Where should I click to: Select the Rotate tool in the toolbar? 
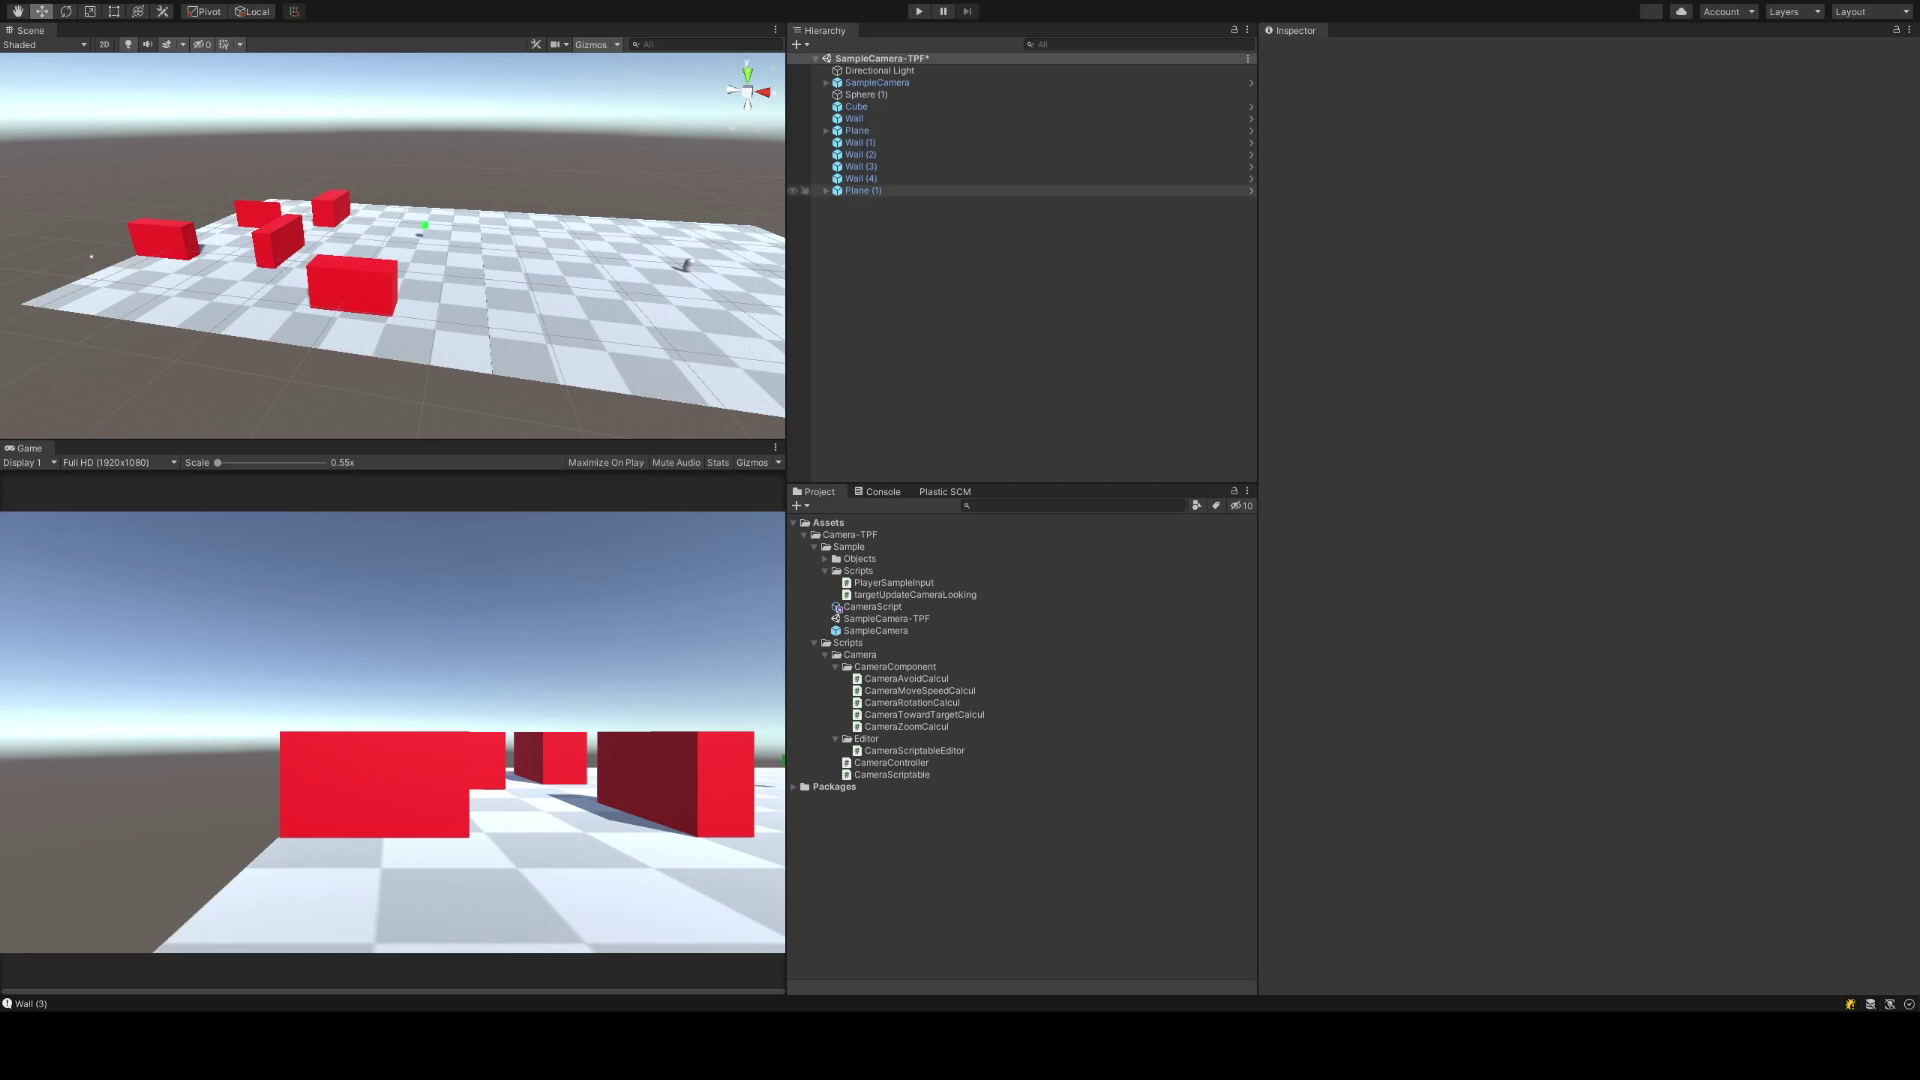[66, 11]
